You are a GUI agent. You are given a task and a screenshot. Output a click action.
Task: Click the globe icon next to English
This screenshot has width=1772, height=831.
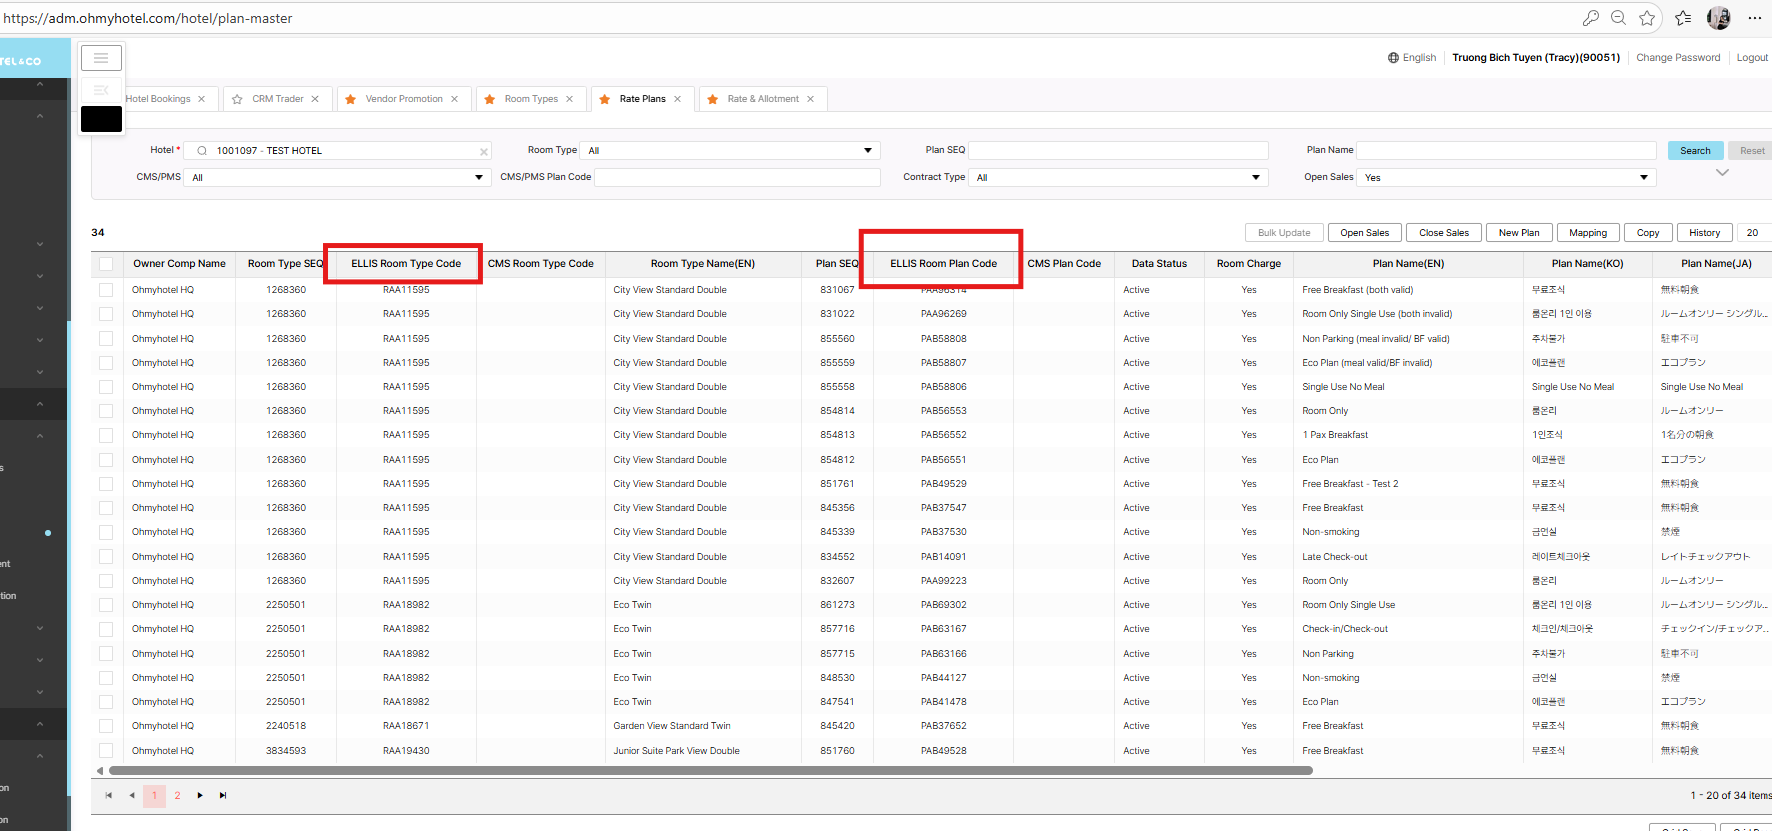click(1393, 58)
